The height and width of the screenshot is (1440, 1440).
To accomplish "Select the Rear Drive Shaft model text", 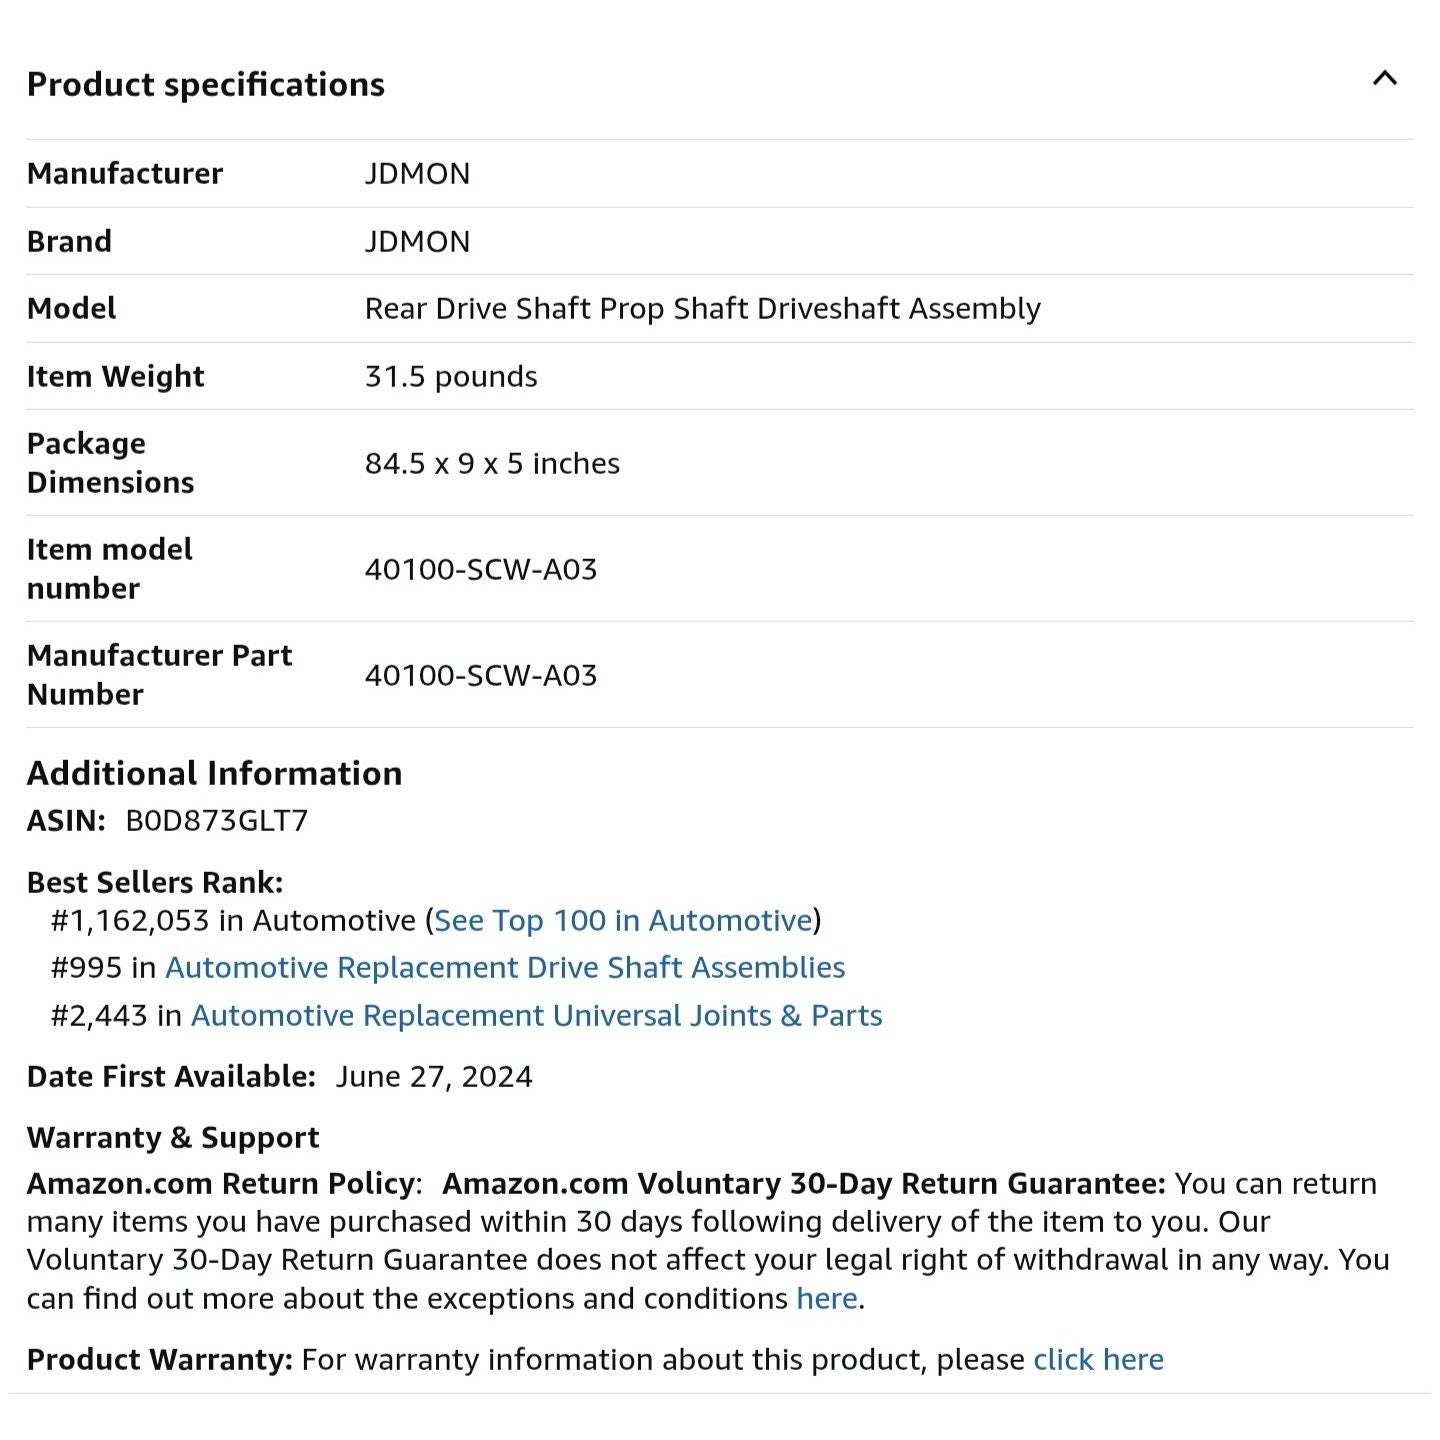I will coord(702,308).
